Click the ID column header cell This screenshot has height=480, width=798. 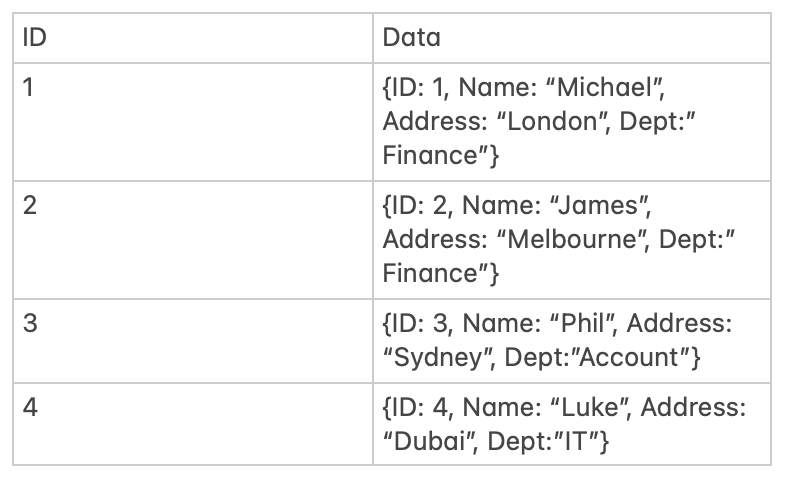[x=192, y=37]
